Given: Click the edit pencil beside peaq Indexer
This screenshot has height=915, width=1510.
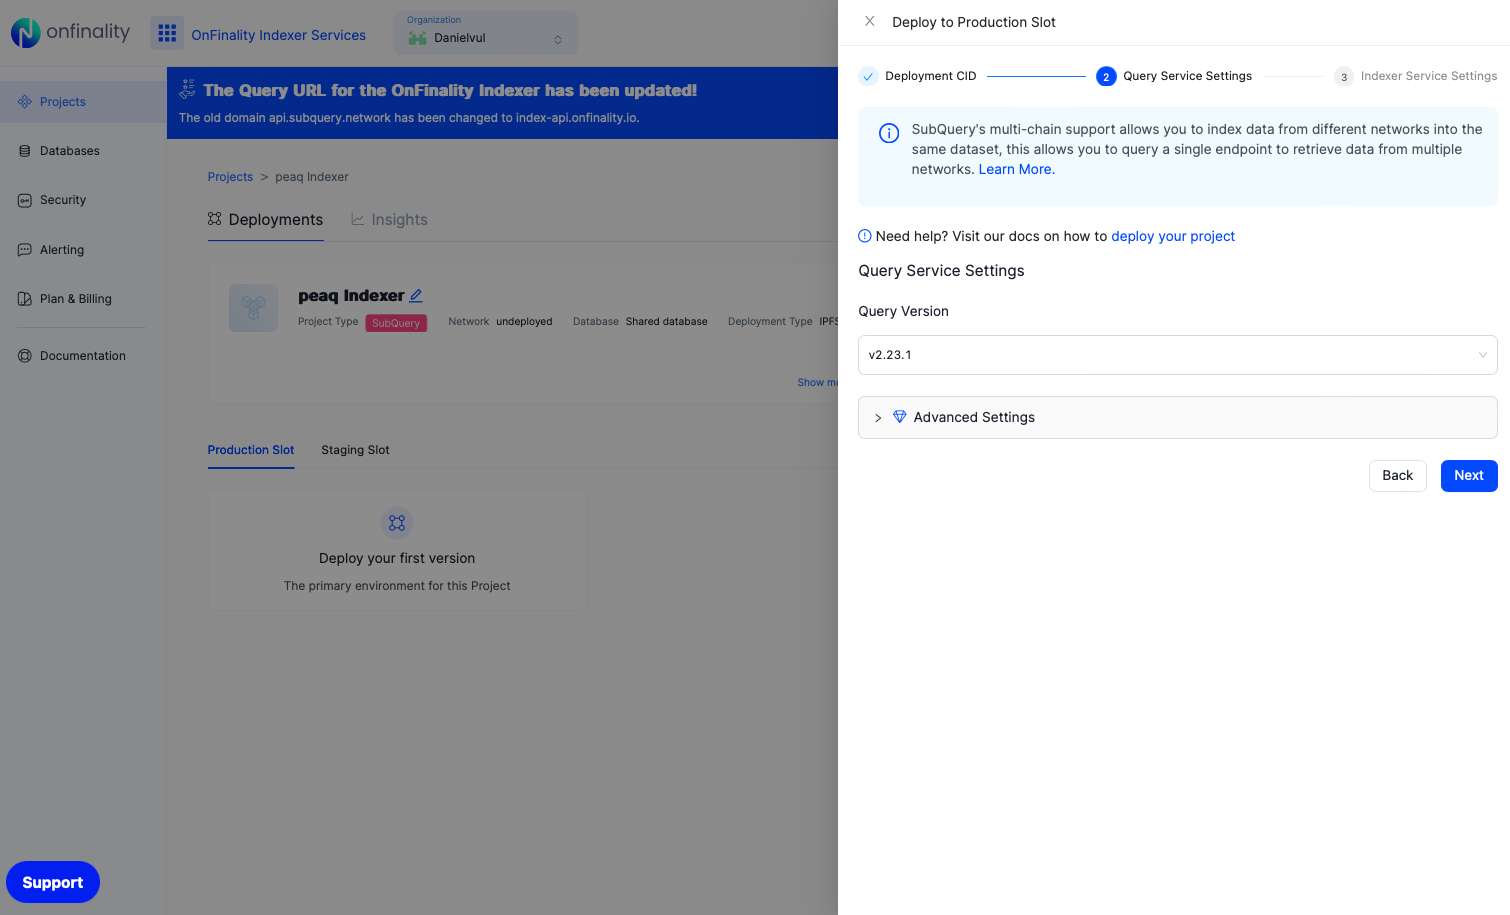Looking at the screenshot, I should 418,294.
